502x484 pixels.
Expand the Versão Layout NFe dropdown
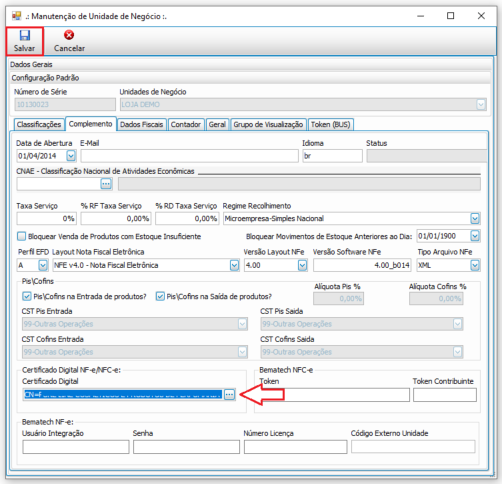(302, 265)
